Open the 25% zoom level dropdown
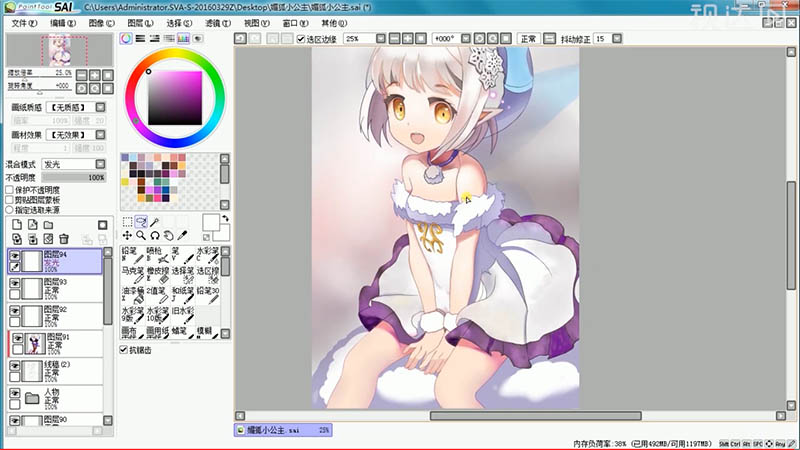 (x=381, y=39)
